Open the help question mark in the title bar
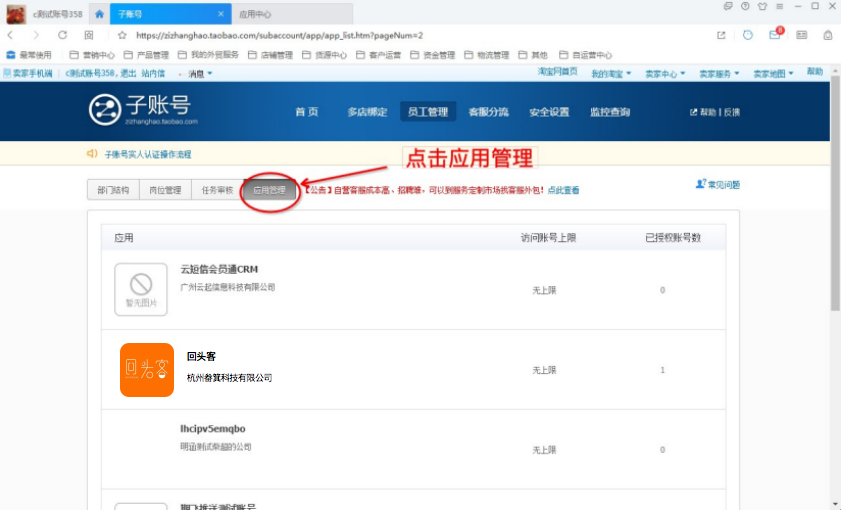Viewport: 844px width, 514px height. pyautogui.click(x=745, y=6)
